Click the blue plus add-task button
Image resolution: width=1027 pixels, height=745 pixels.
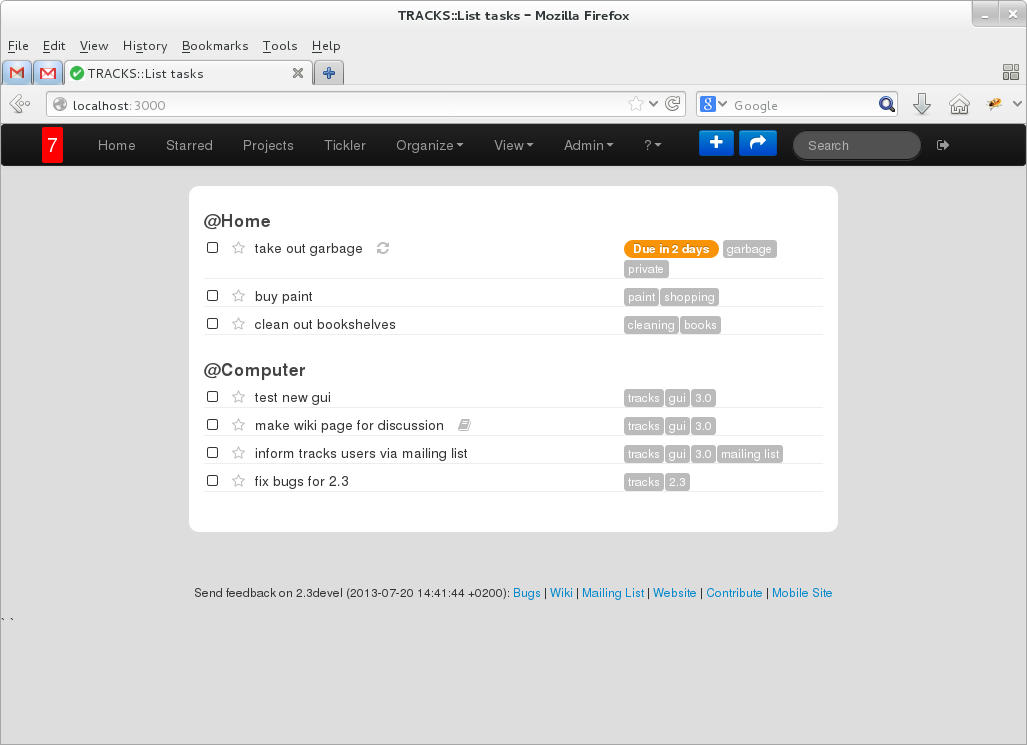coord(716,143)
